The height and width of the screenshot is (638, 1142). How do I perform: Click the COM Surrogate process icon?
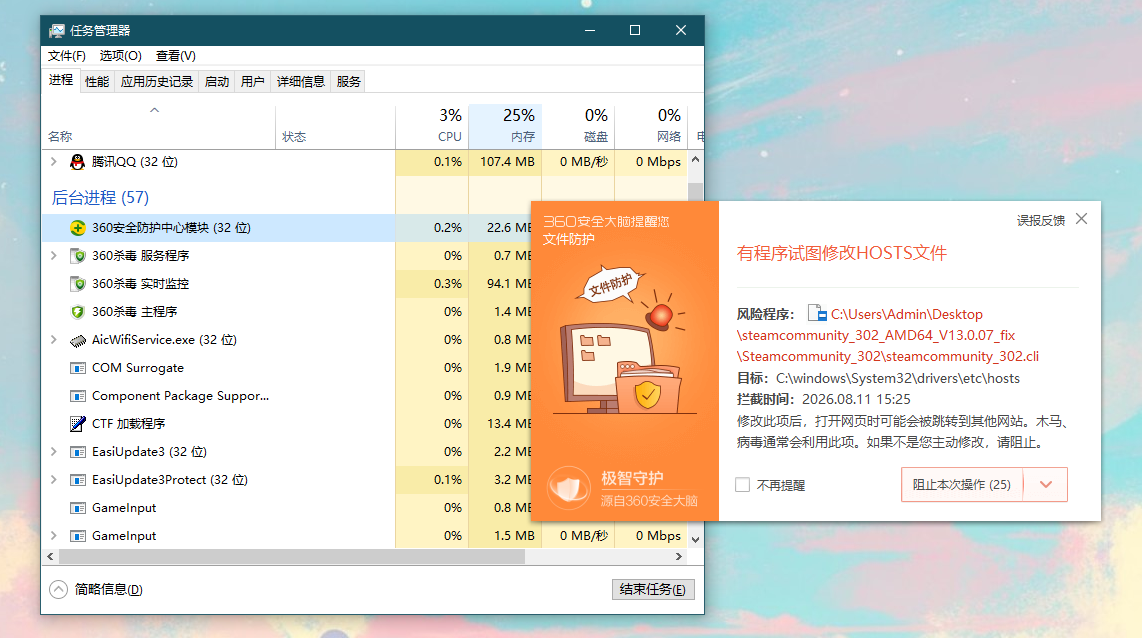(77, 368)
